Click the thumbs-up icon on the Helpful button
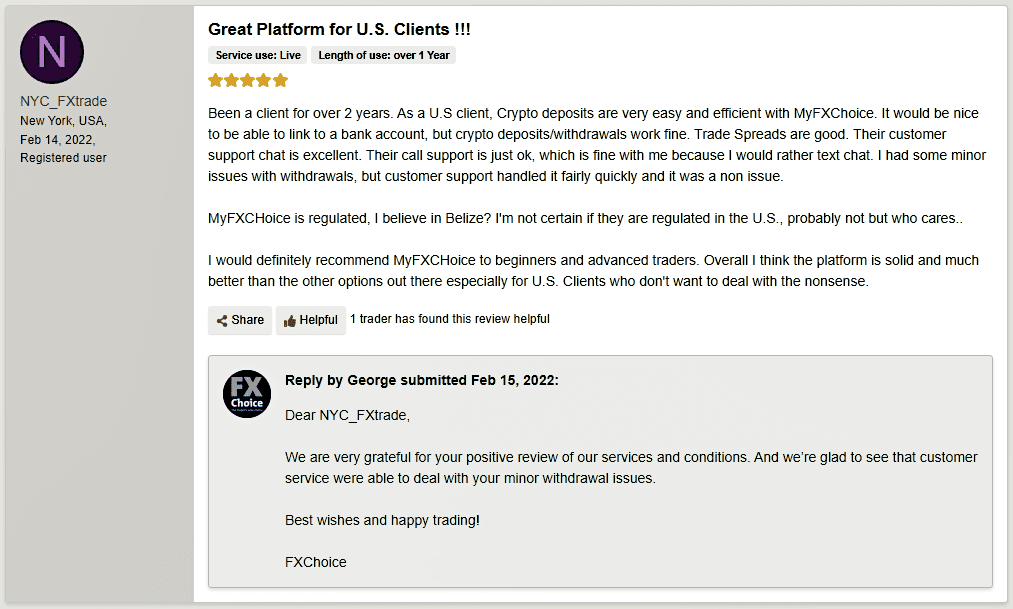This screenshot has width=1013, height=609. coord(289,320)
